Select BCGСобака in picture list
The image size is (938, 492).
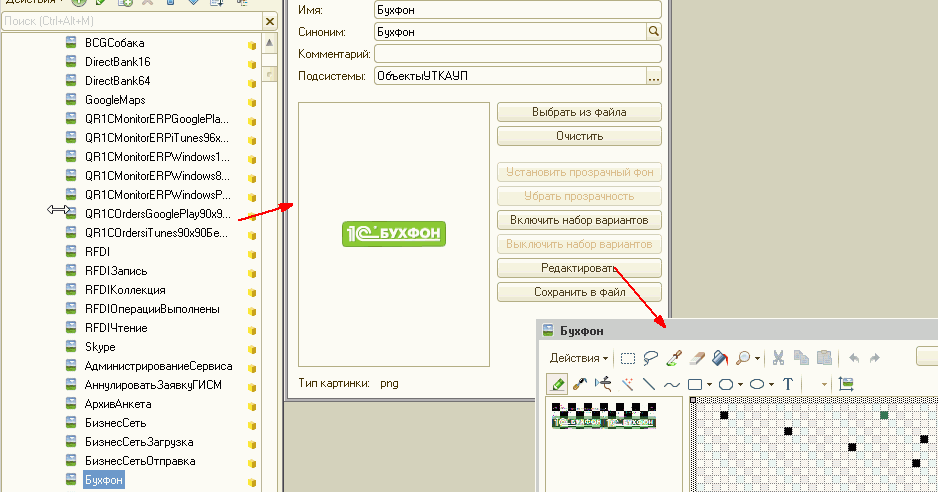(114, 43)
